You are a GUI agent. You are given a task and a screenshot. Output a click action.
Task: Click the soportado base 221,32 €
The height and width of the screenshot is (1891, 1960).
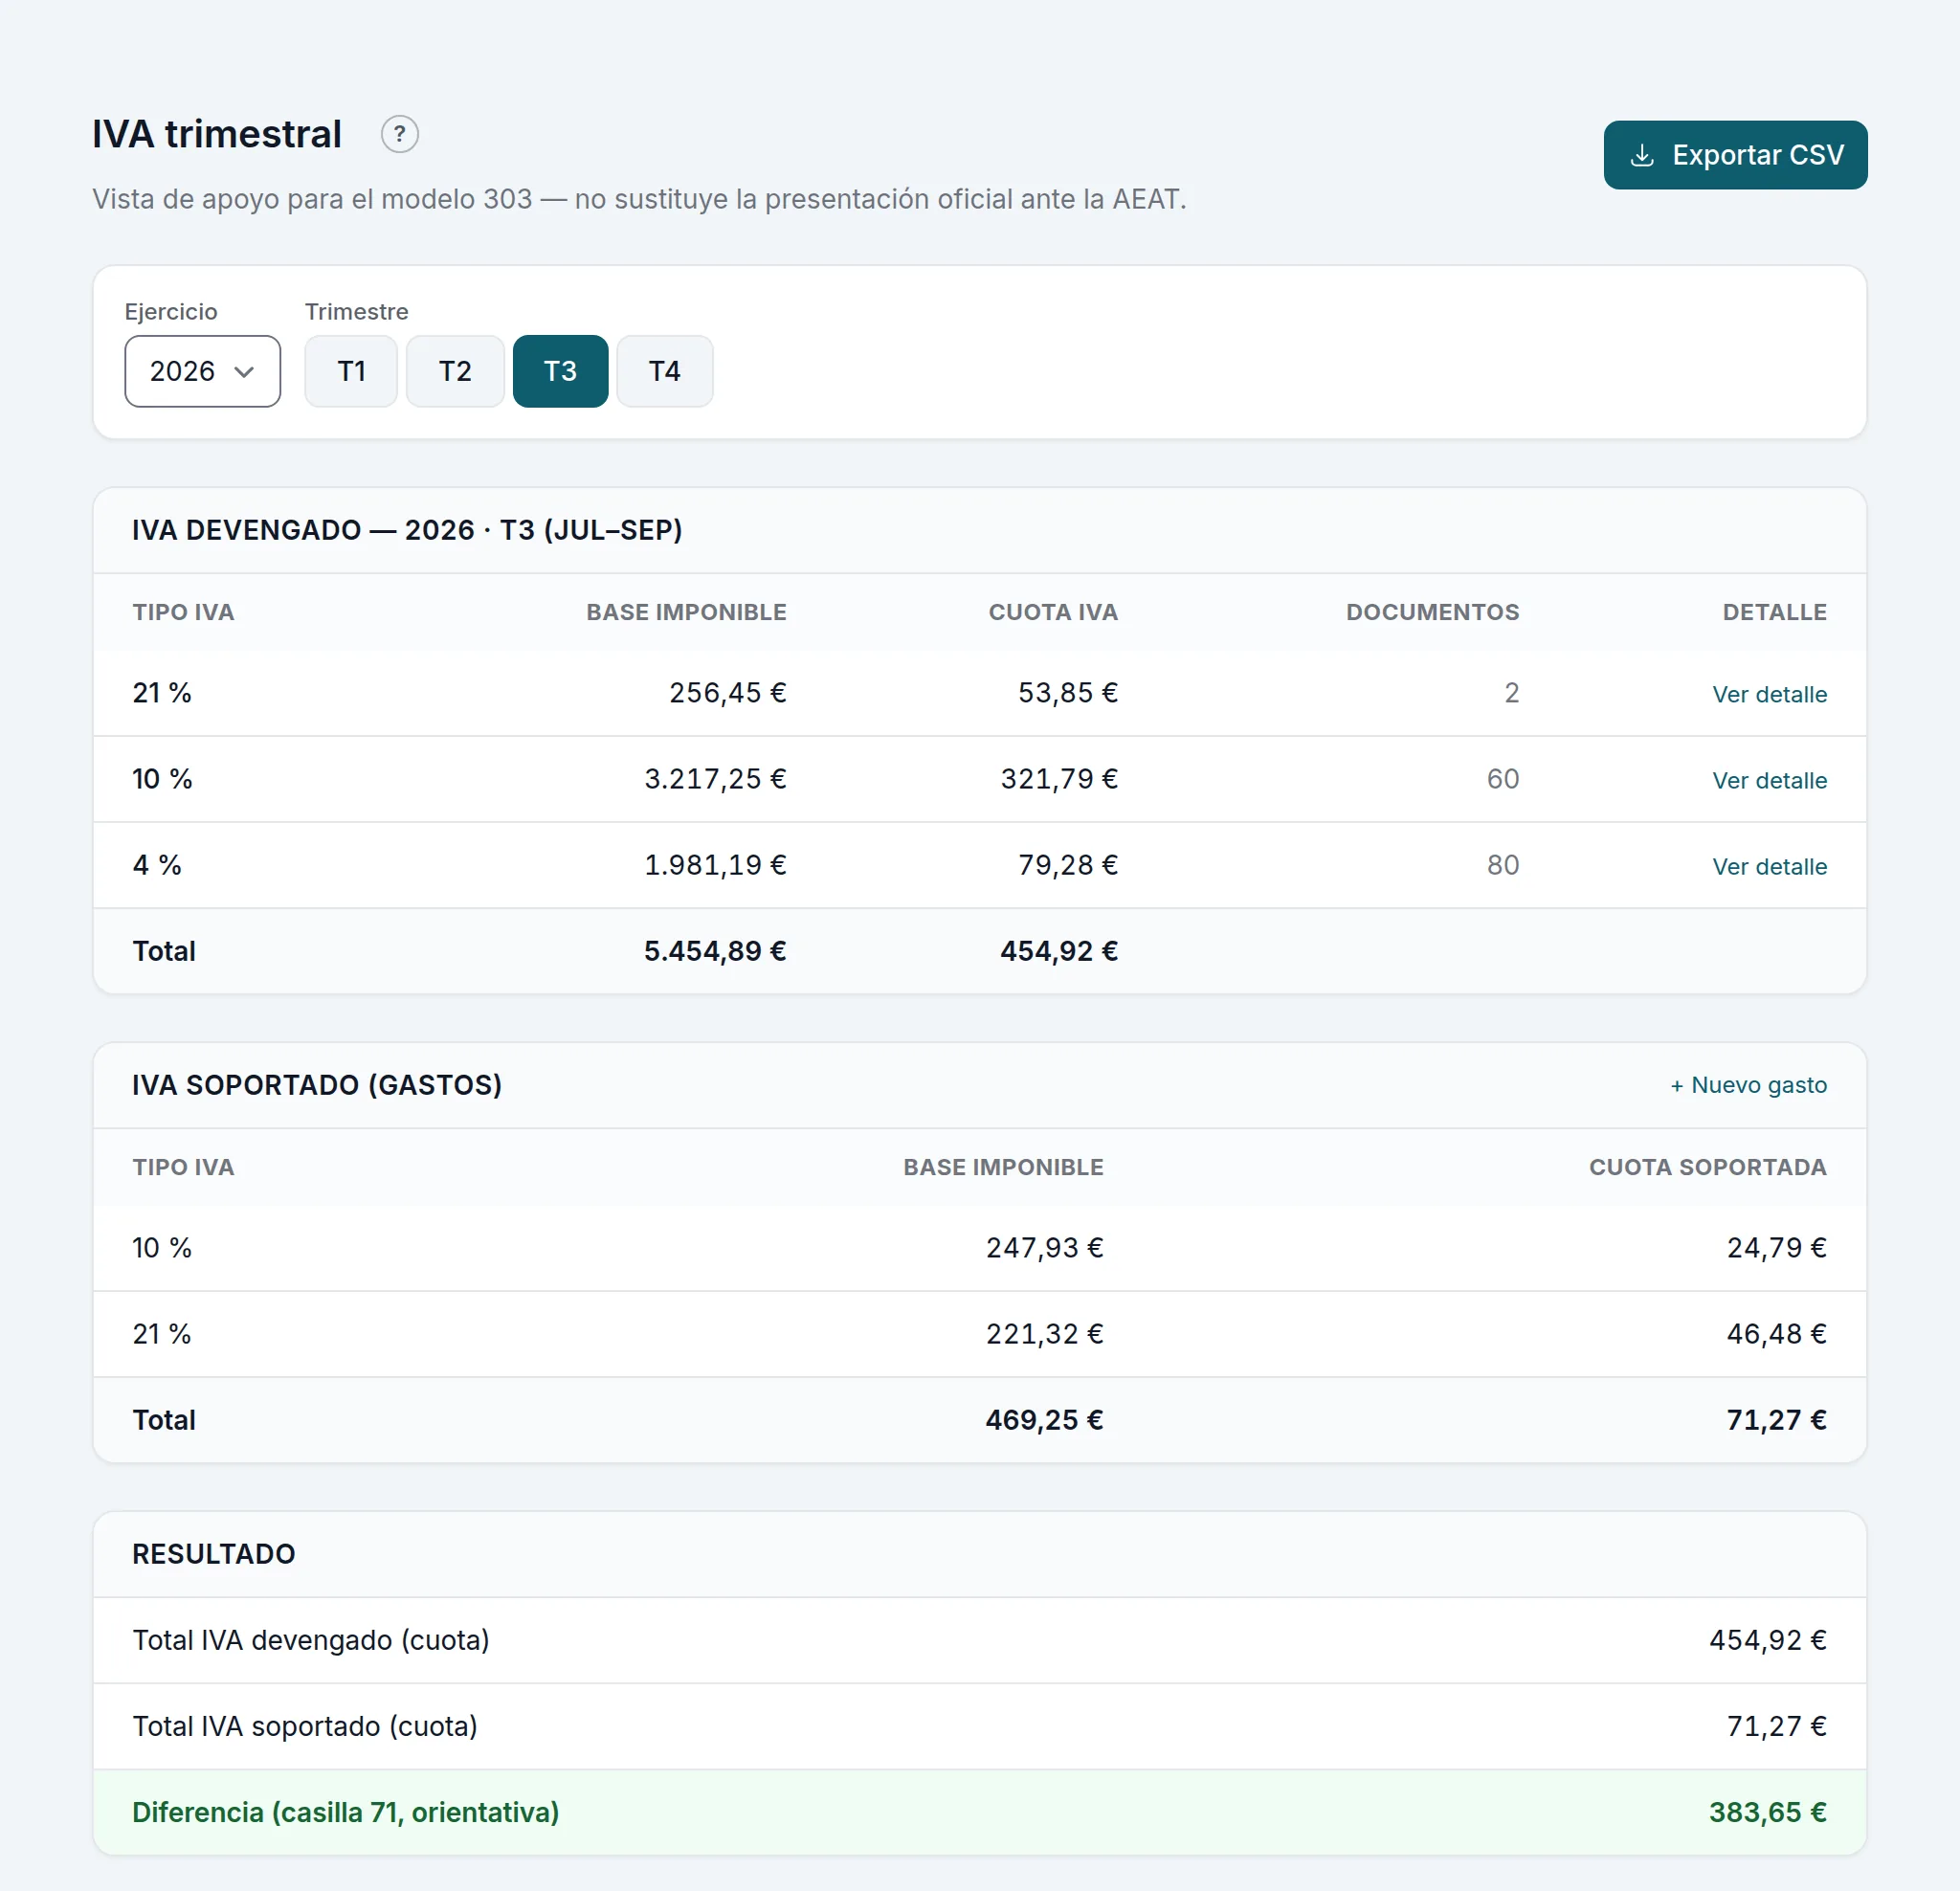tap(1044, 1334)
